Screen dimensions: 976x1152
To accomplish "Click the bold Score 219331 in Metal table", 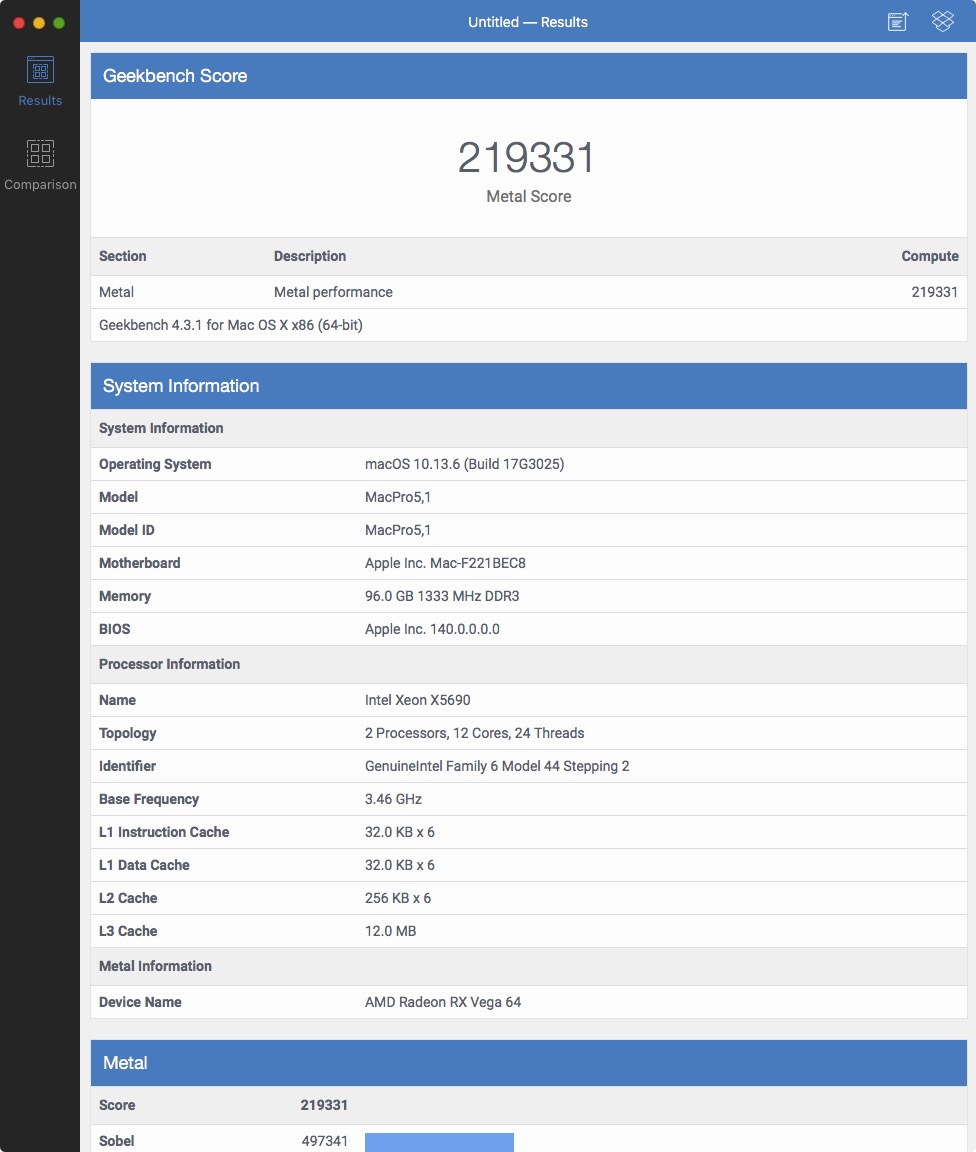I will point(324,1105).
